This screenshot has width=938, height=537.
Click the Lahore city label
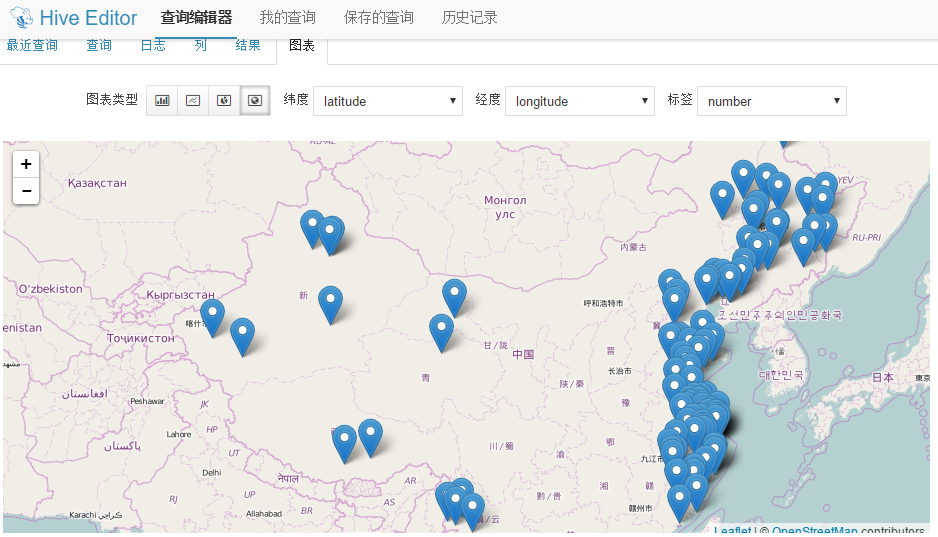179,434
